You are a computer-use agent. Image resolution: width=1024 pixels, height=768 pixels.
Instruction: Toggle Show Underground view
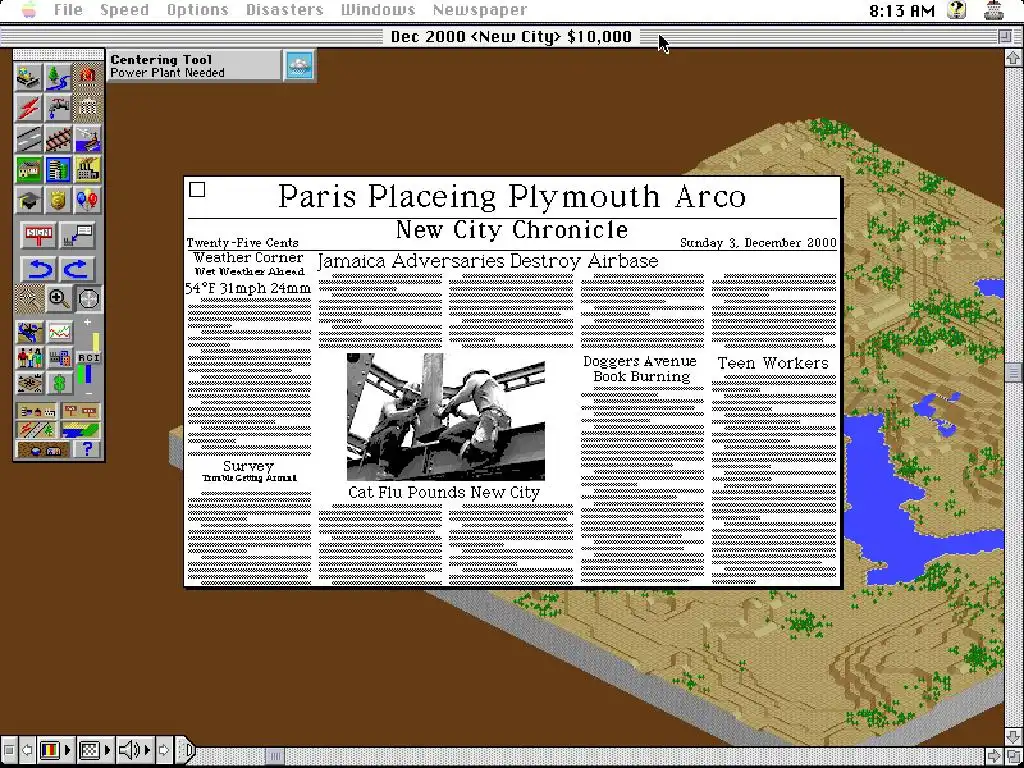point(43,449)
